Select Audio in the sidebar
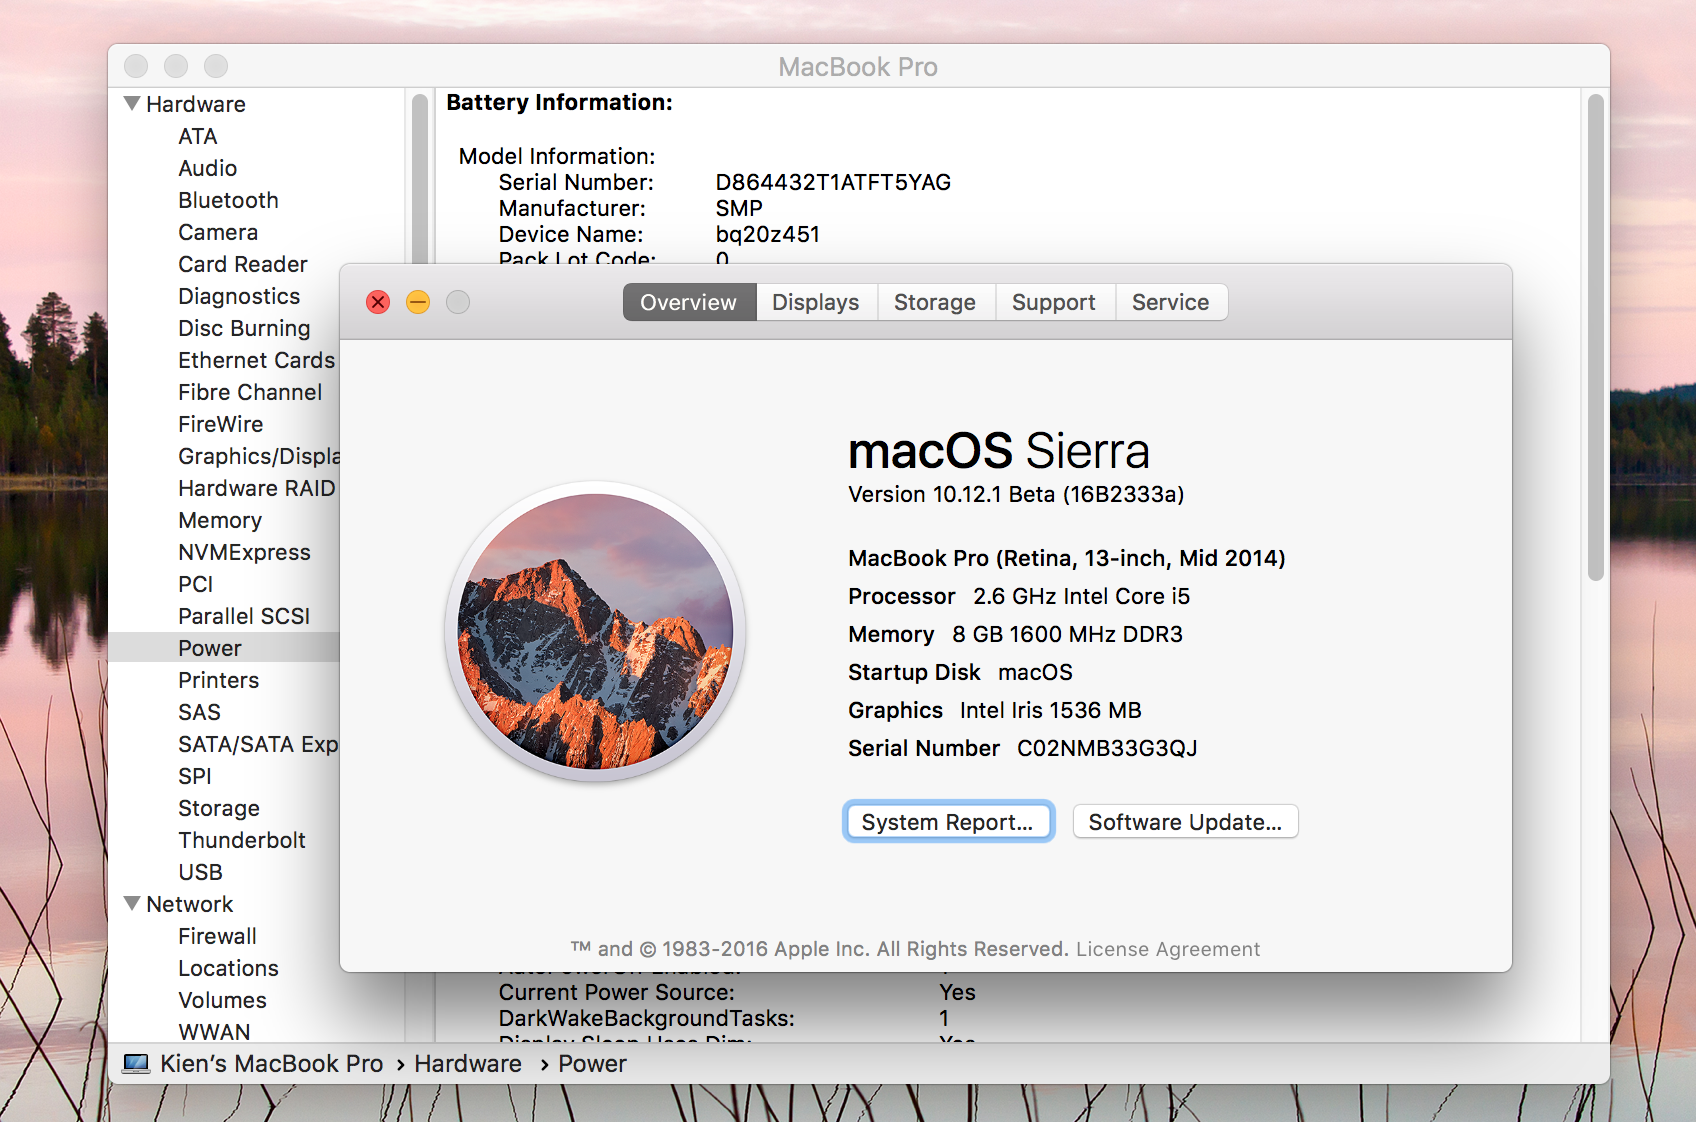The height and width of the screenshot is (1122, 1696). click(208, 168)
